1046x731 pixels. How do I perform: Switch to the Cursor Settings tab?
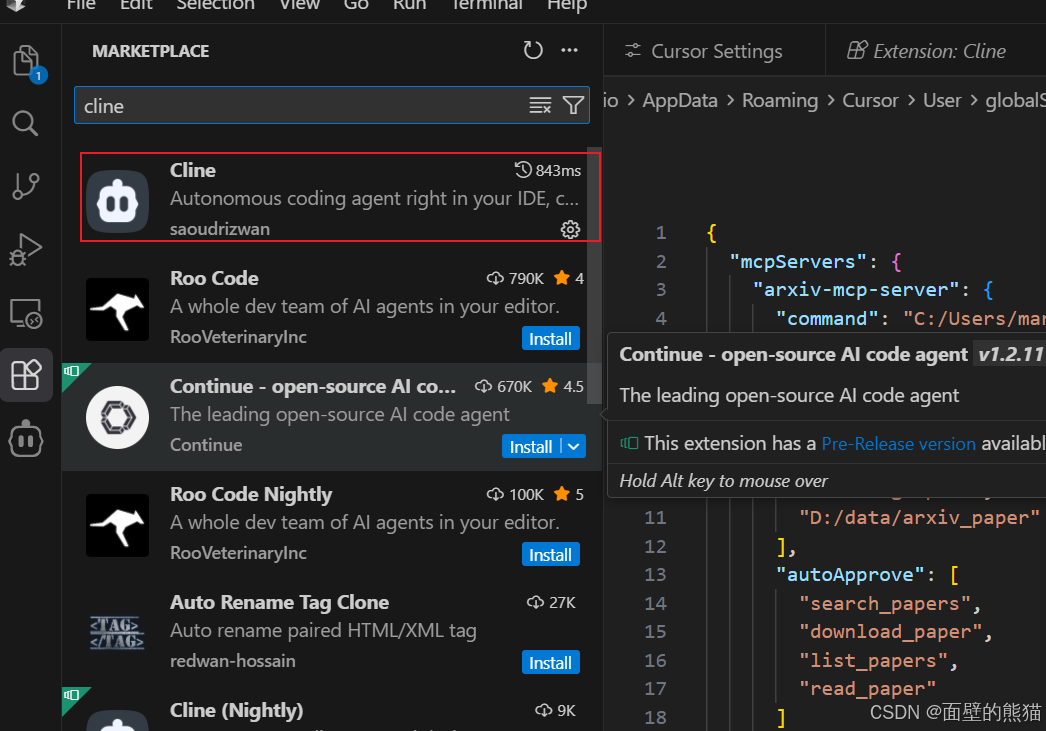[714, 51]
